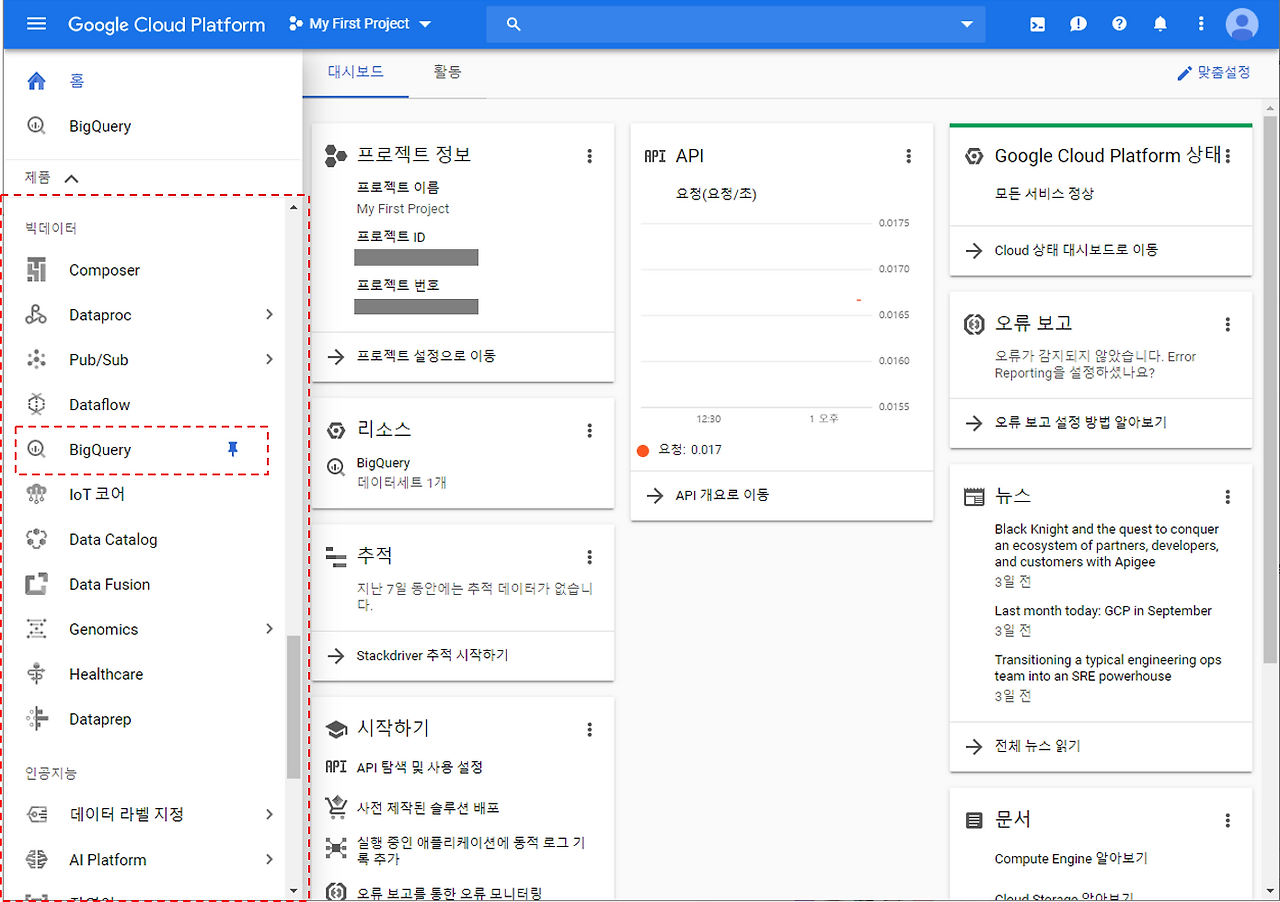Open the help question mark icon
The width and height of the screenshot is (1280, 902).
point(1119,24)
